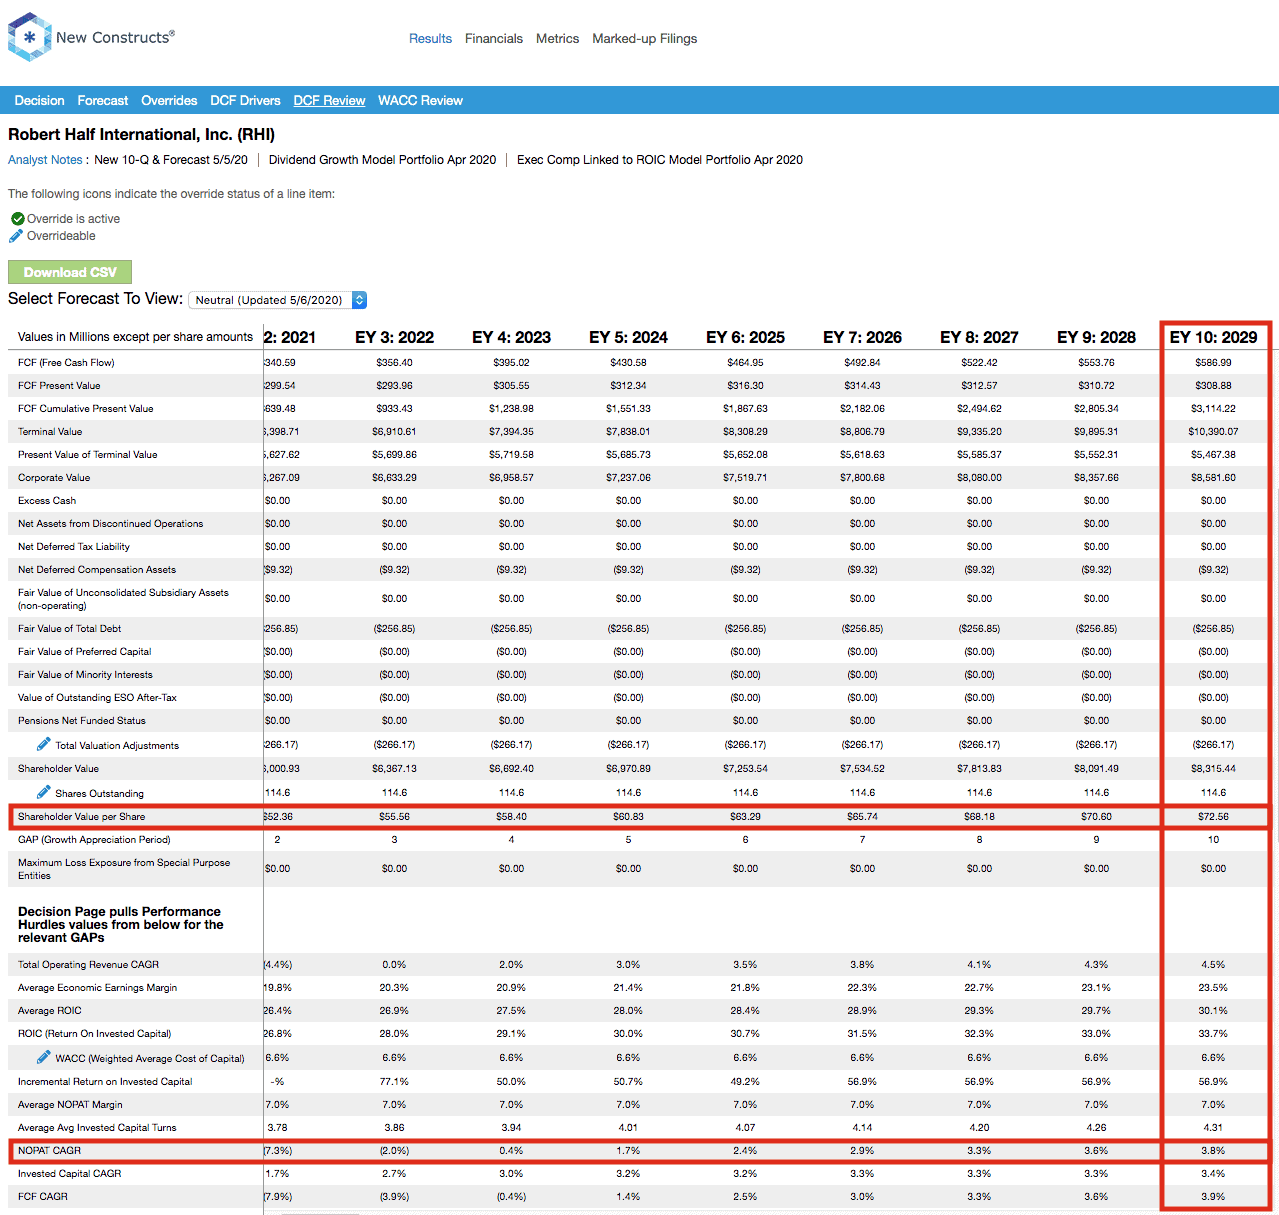Click the Average ROIC row label
1279x1215 pixels.
pos(50,1010)
